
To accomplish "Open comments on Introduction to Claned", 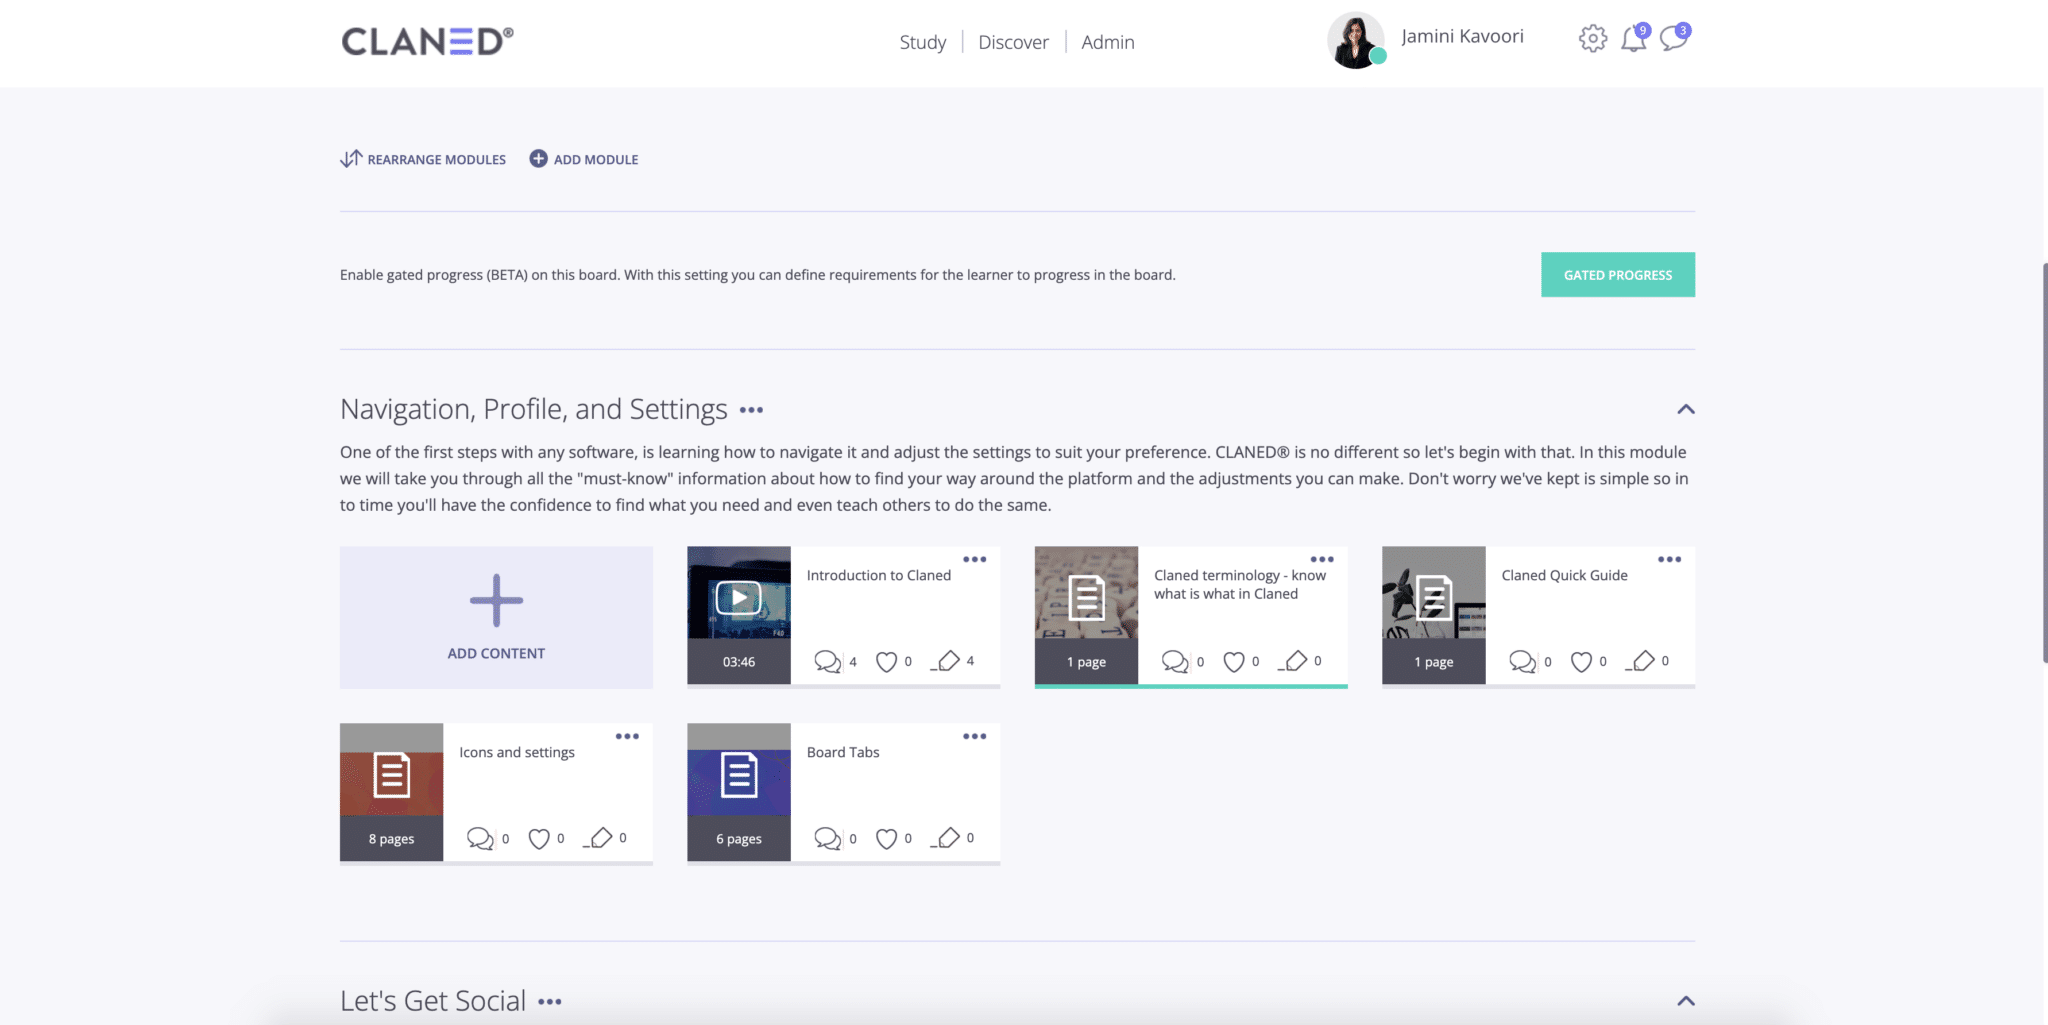I will pos(827,662).
